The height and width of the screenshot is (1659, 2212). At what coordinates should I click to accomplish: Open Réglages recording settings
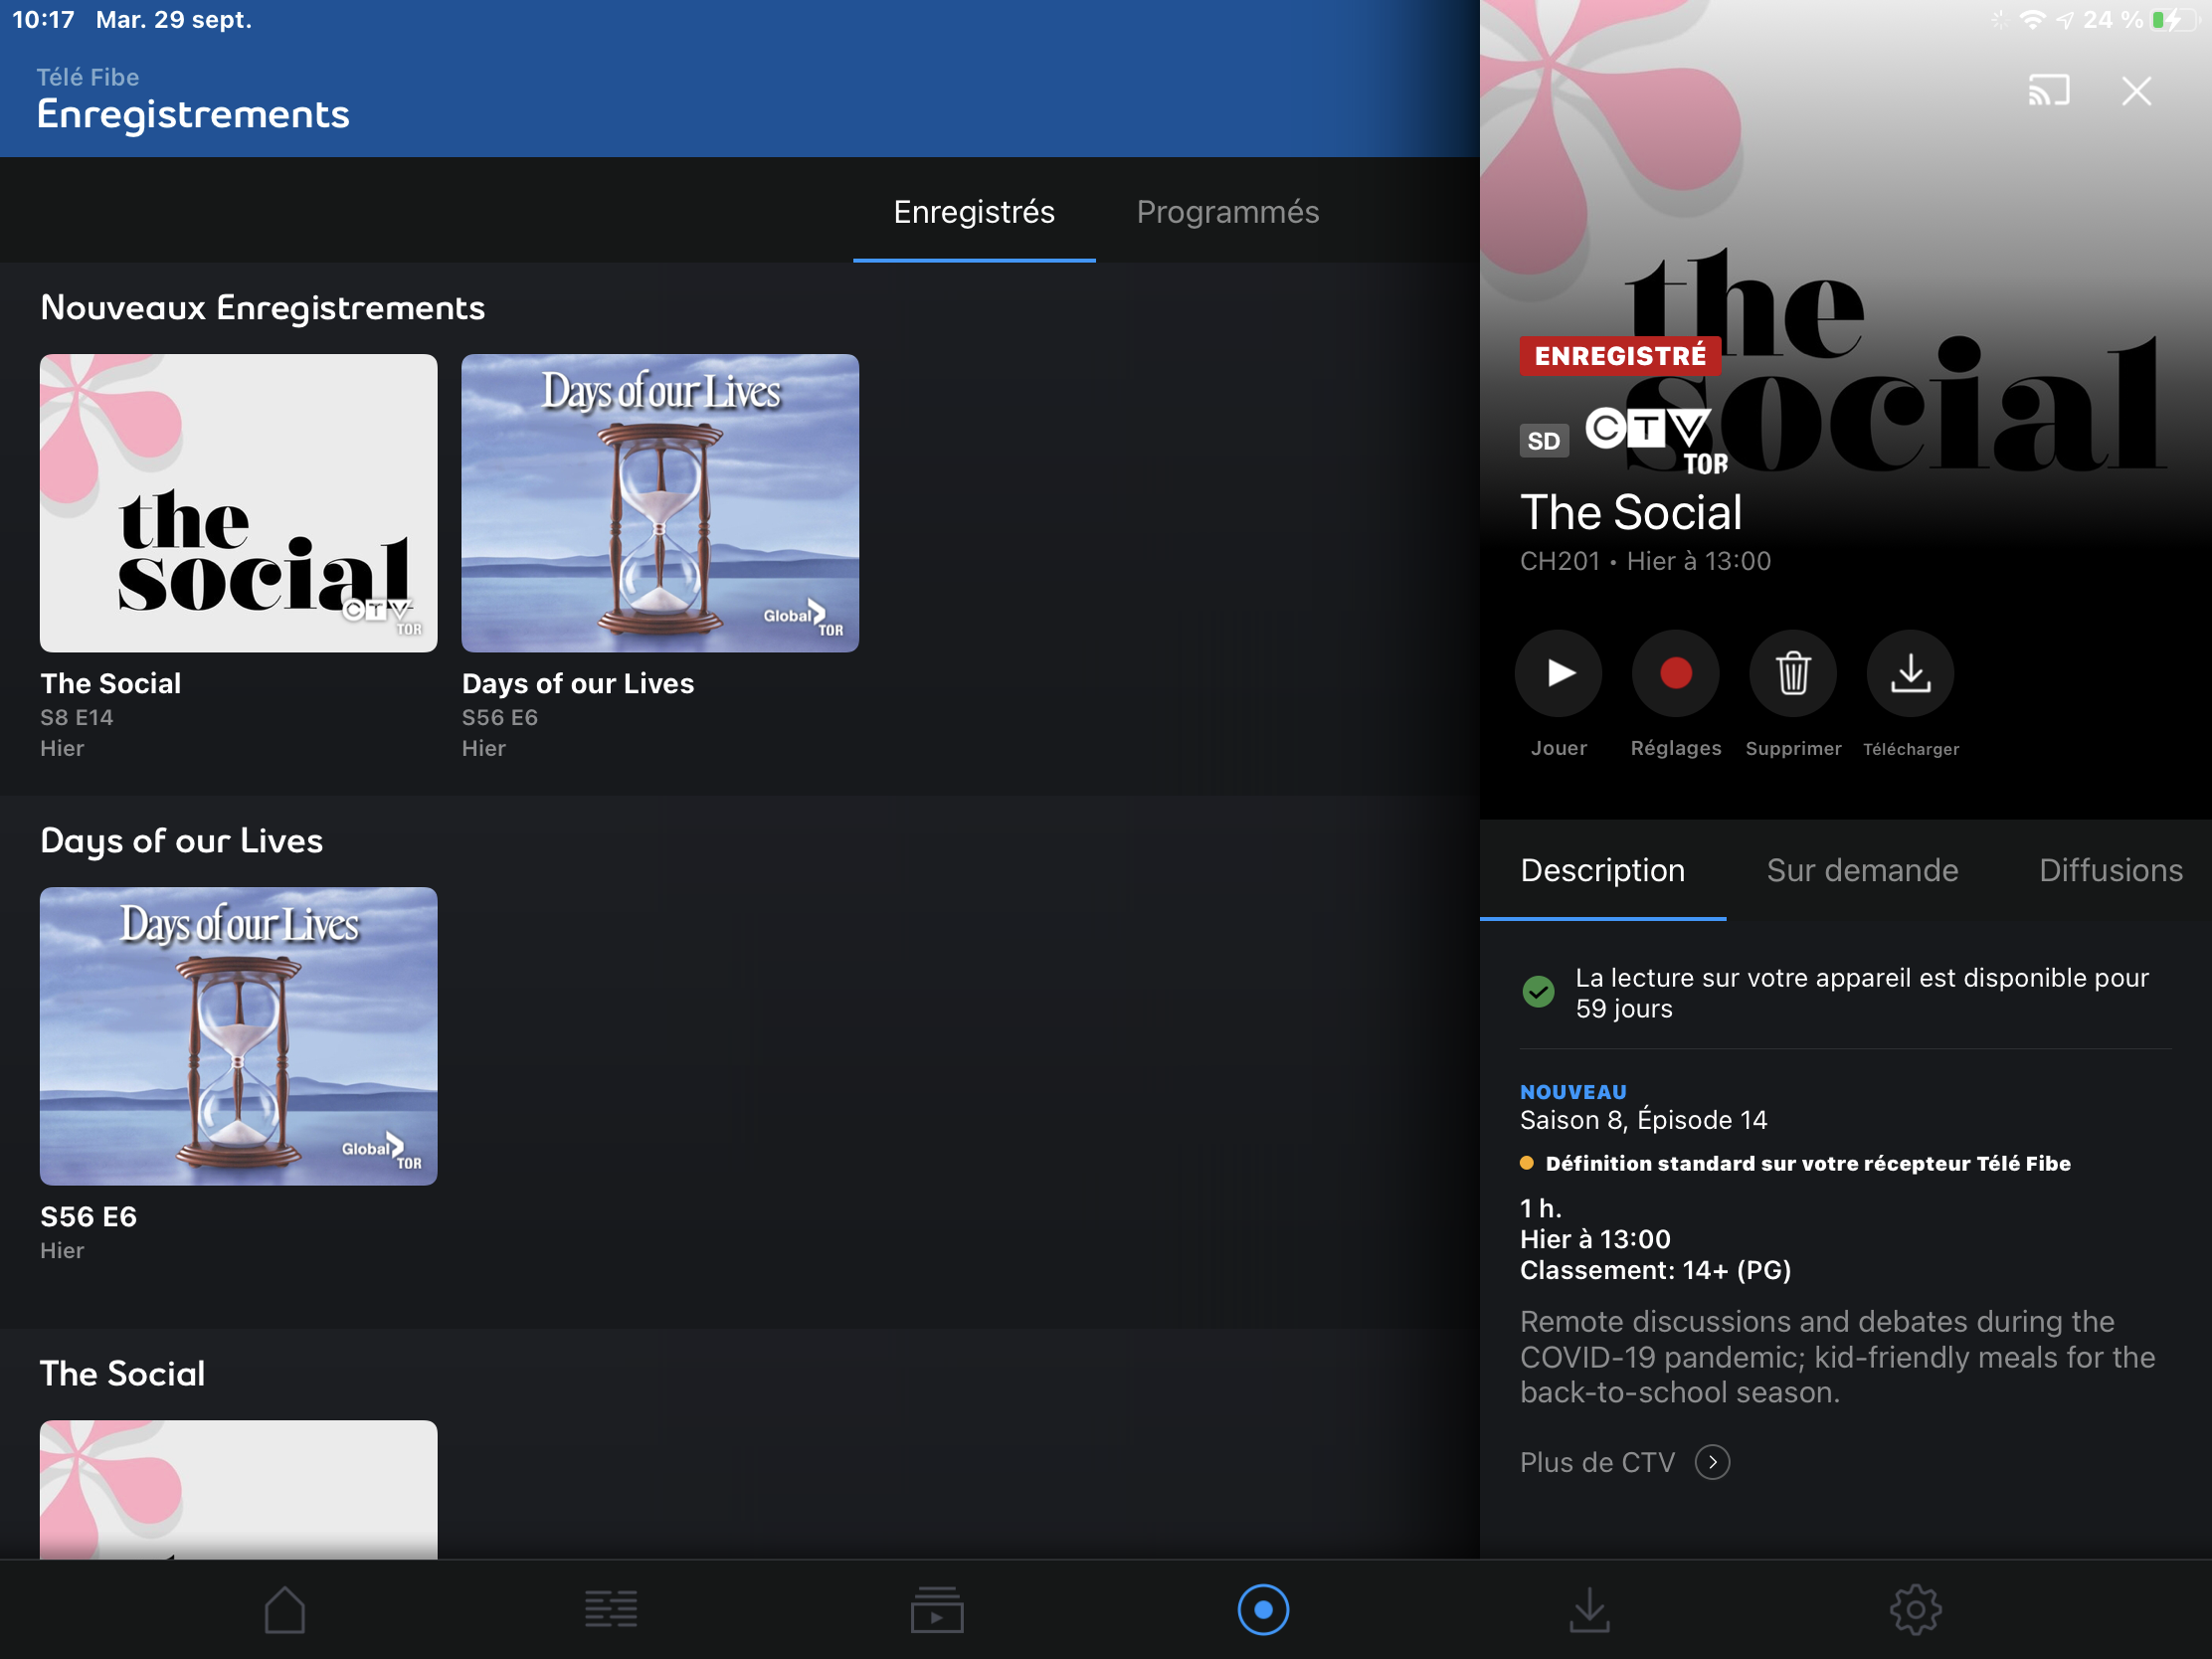pyautogui.click(x=1675, y=673)
